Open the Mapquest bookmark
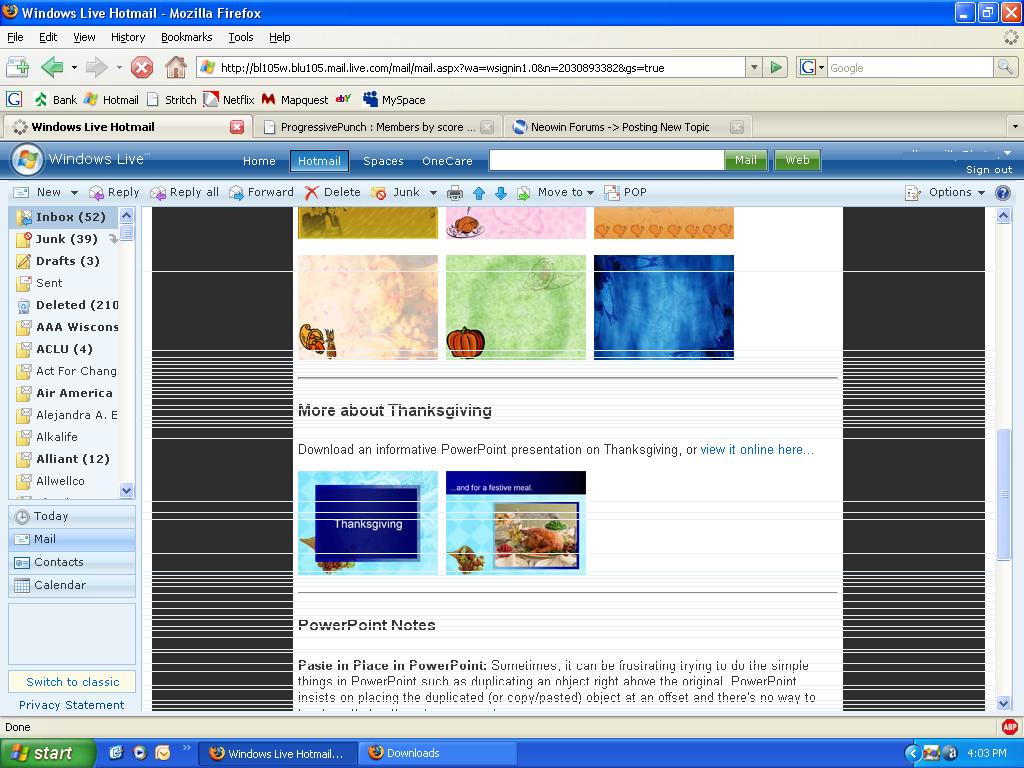 295,100
